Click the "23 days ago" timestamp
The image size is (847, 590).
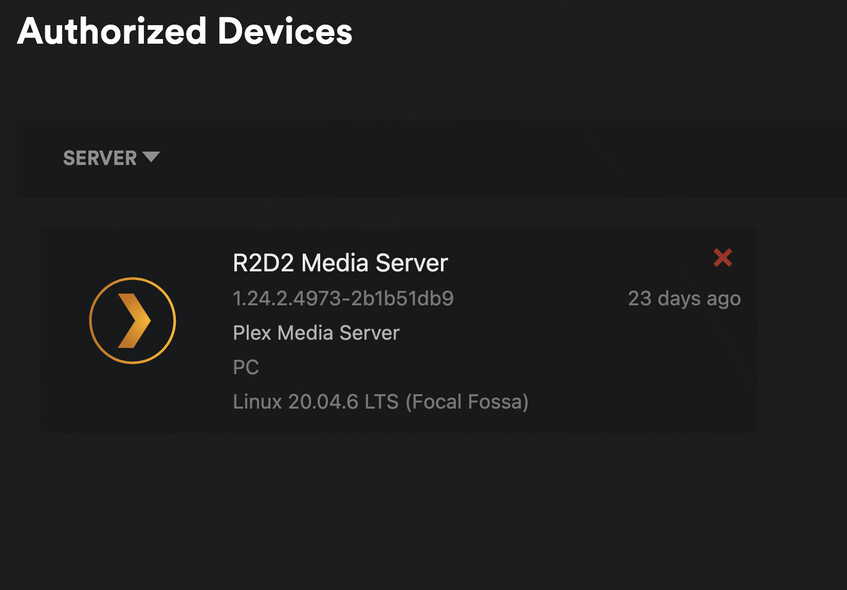point(684,298)
